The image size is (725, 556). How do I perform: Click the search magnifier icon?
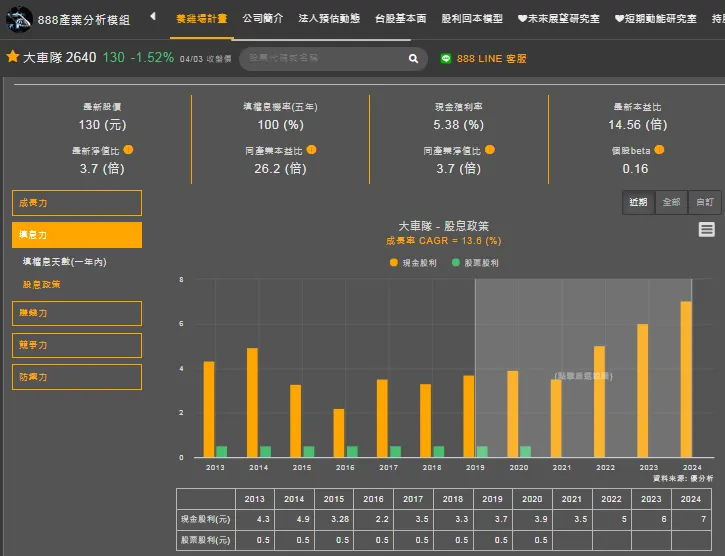click(x=413, y=59)
